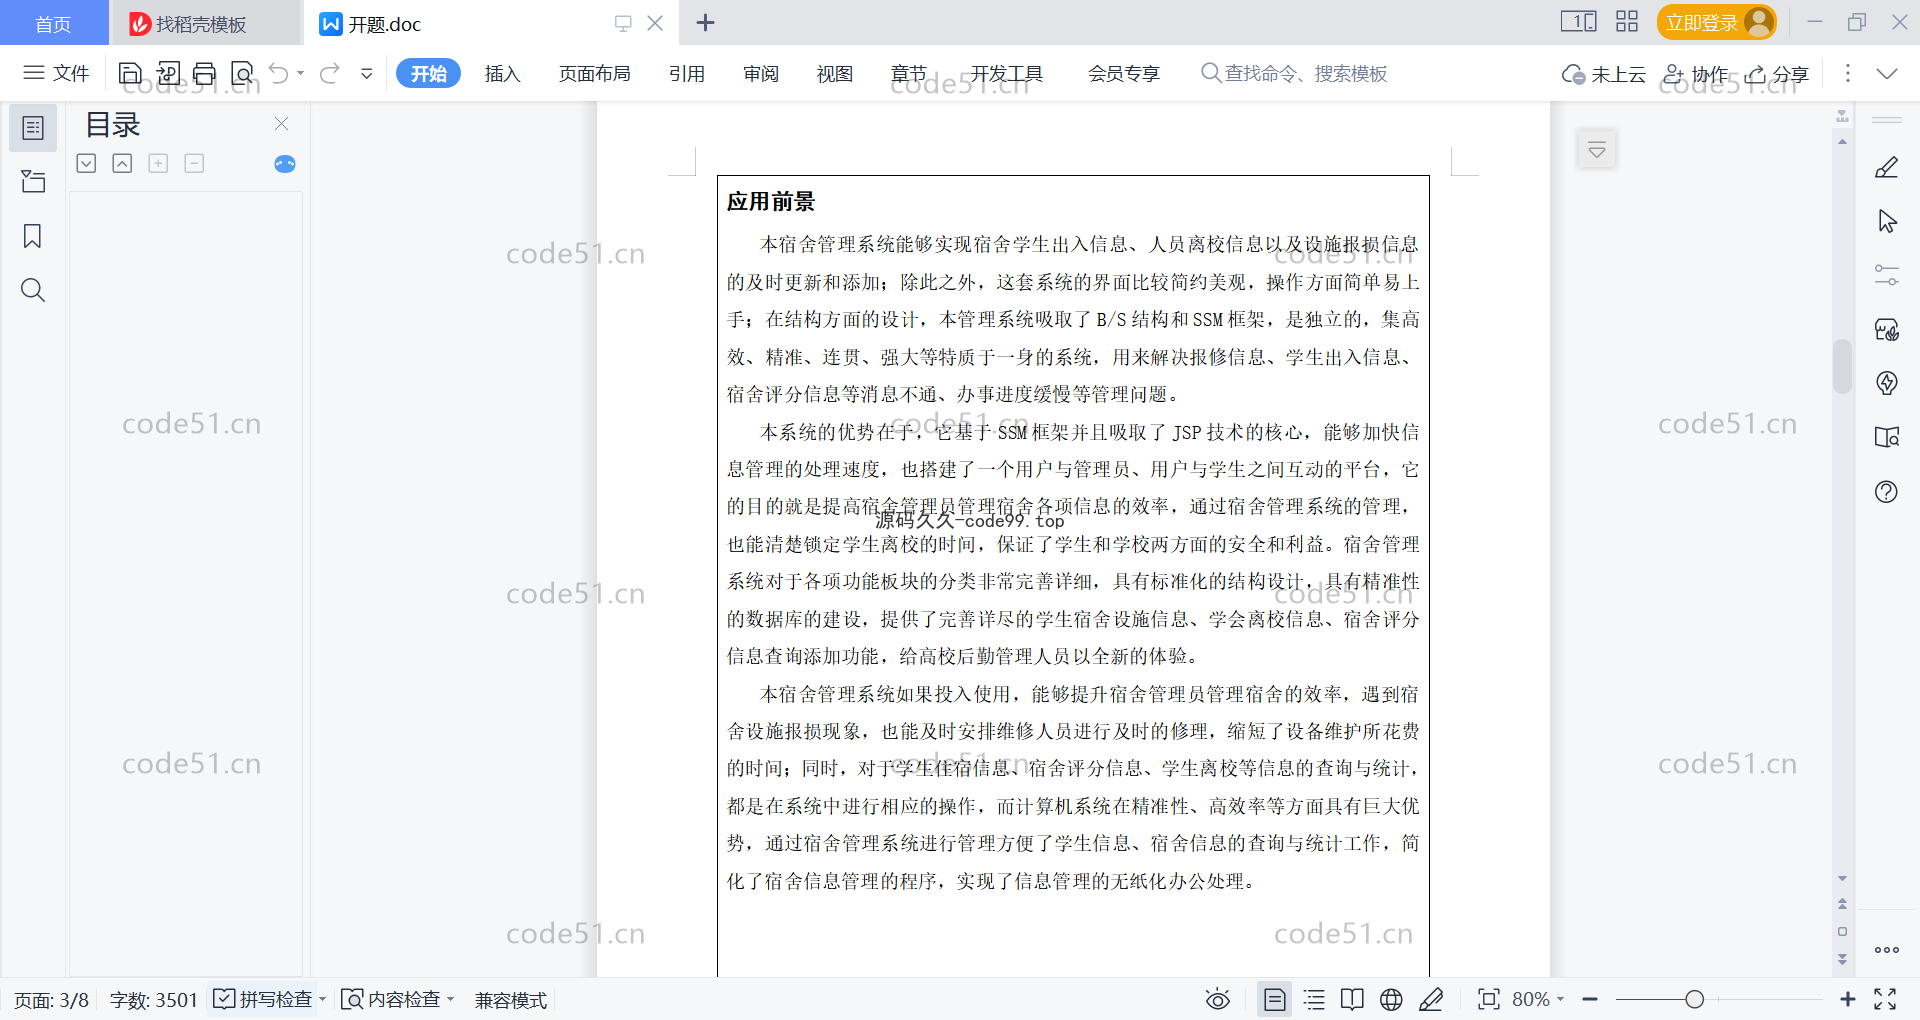The width and height of the screenshot is (1920, 1020).
Task: Click the zoom slider handle
Action: coord(1694,999)
